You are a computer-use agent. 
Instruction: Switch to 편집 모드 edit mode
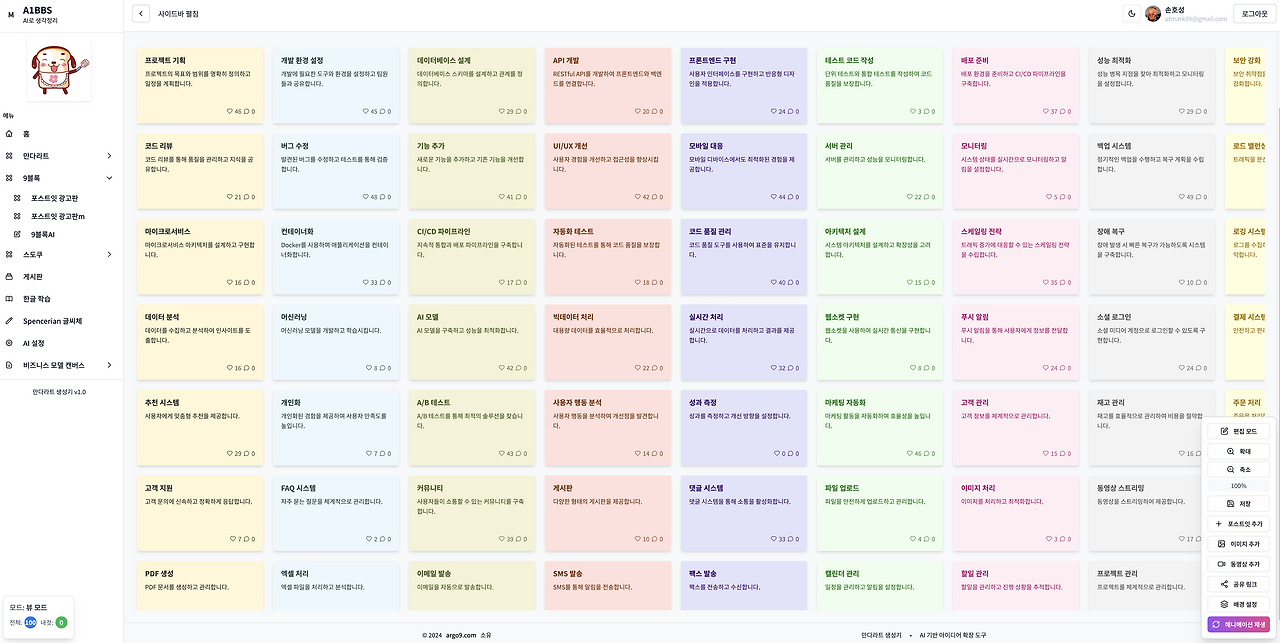pos(1239,431)
